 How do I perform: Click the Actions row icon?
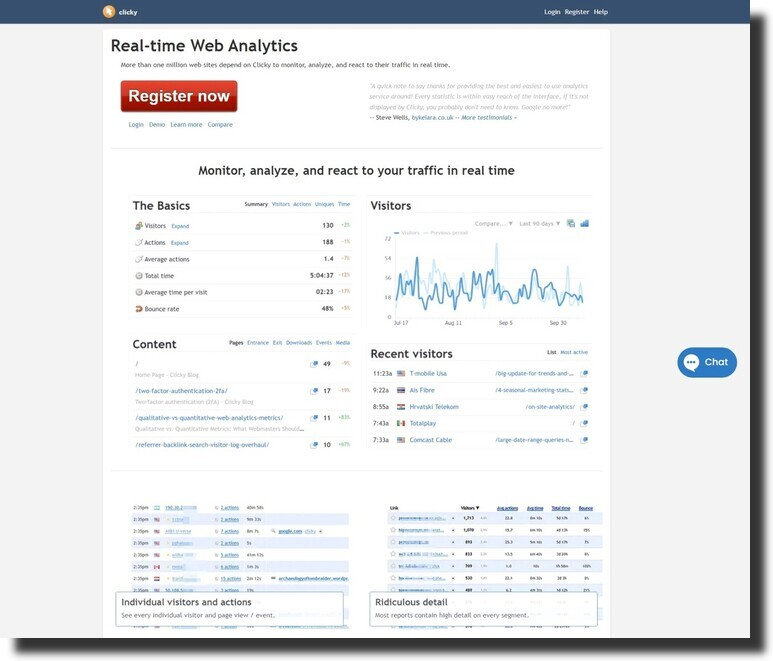tap(139, 243)
